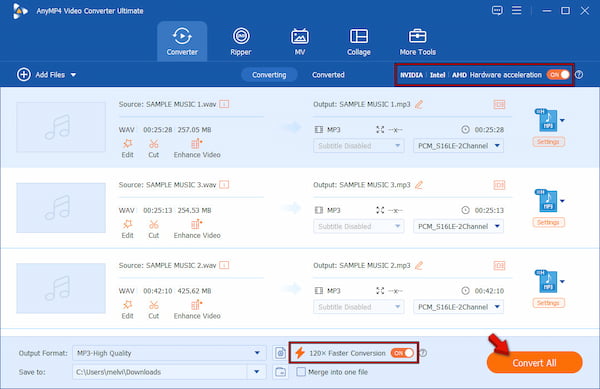Show the Converted list tab
This screenshot has width=600, height=389.
328,75
